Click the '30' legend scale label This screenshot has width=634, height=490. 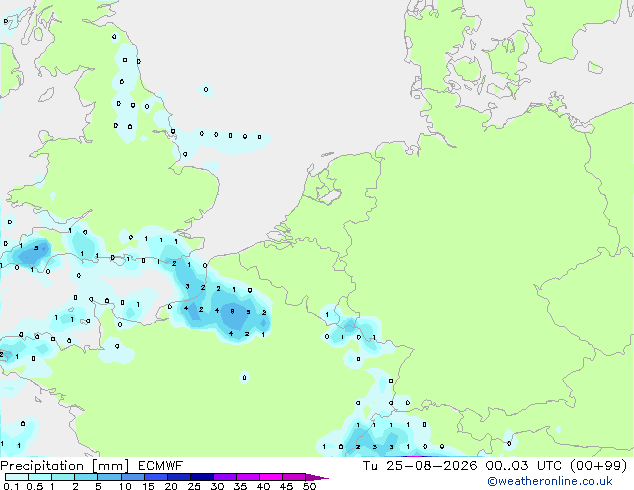pos(217,486)
